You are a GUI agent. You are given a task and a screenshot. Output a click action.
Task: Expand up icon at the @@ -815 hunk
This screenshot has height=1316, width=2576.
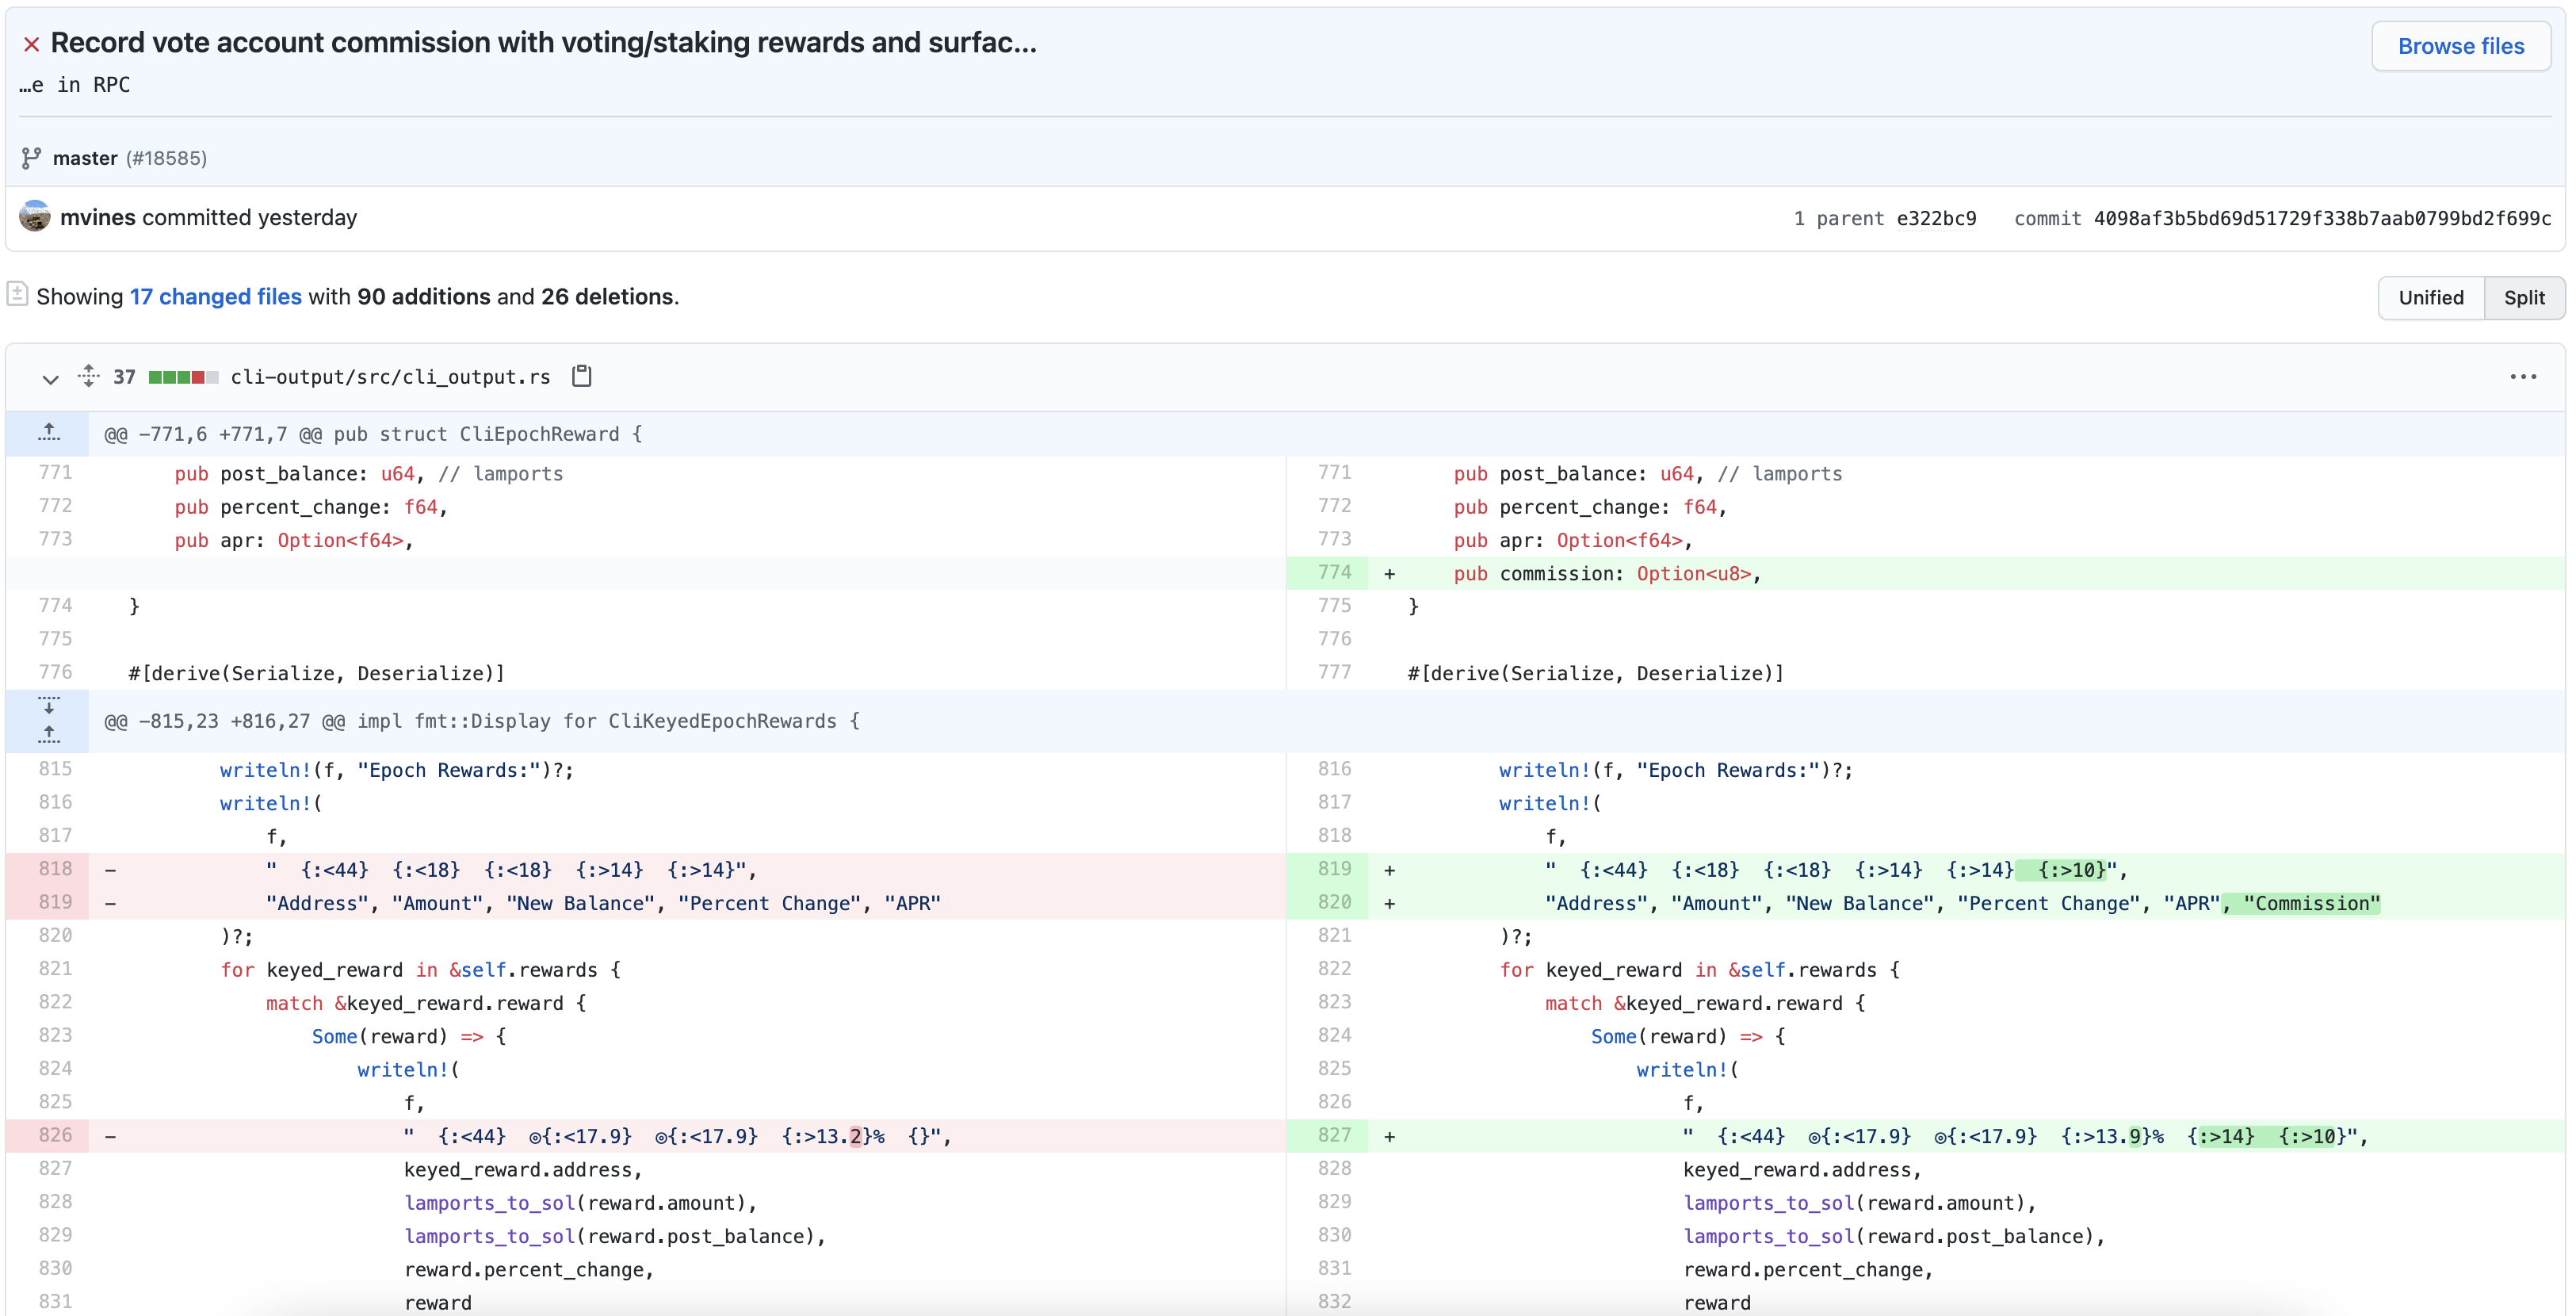[x=48, y=735]
